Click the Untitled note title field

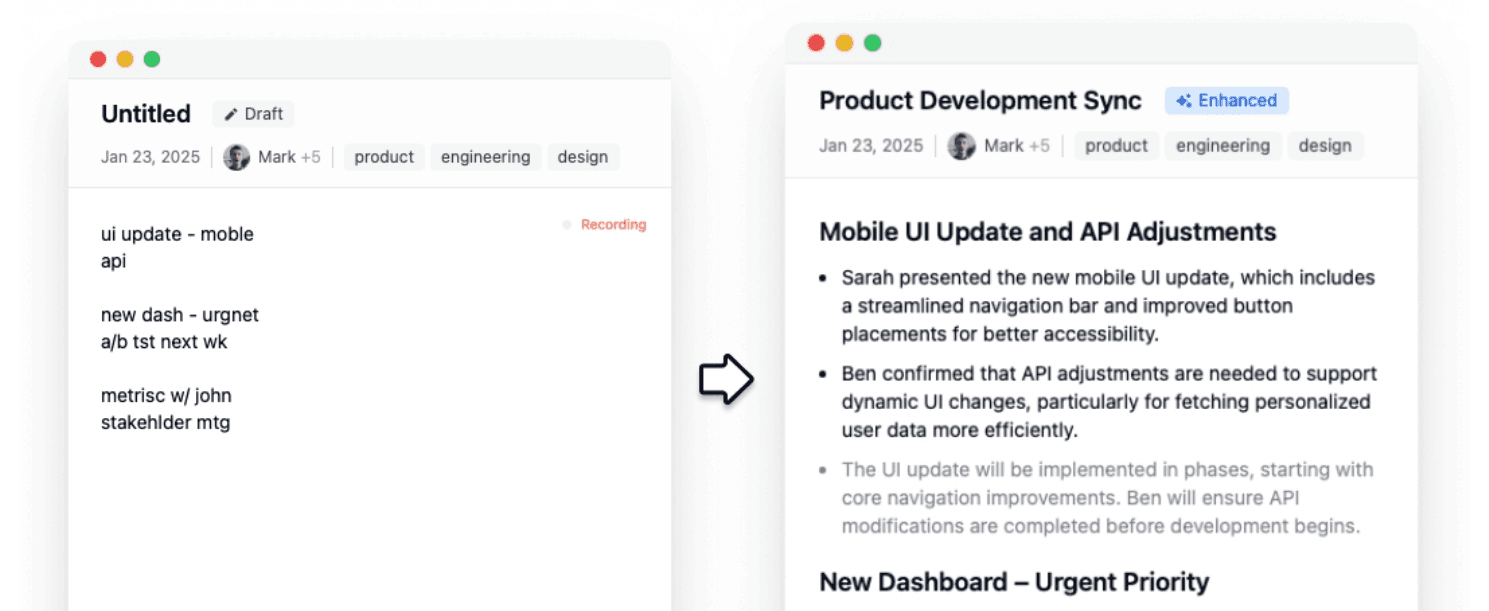tap(146, 114)
